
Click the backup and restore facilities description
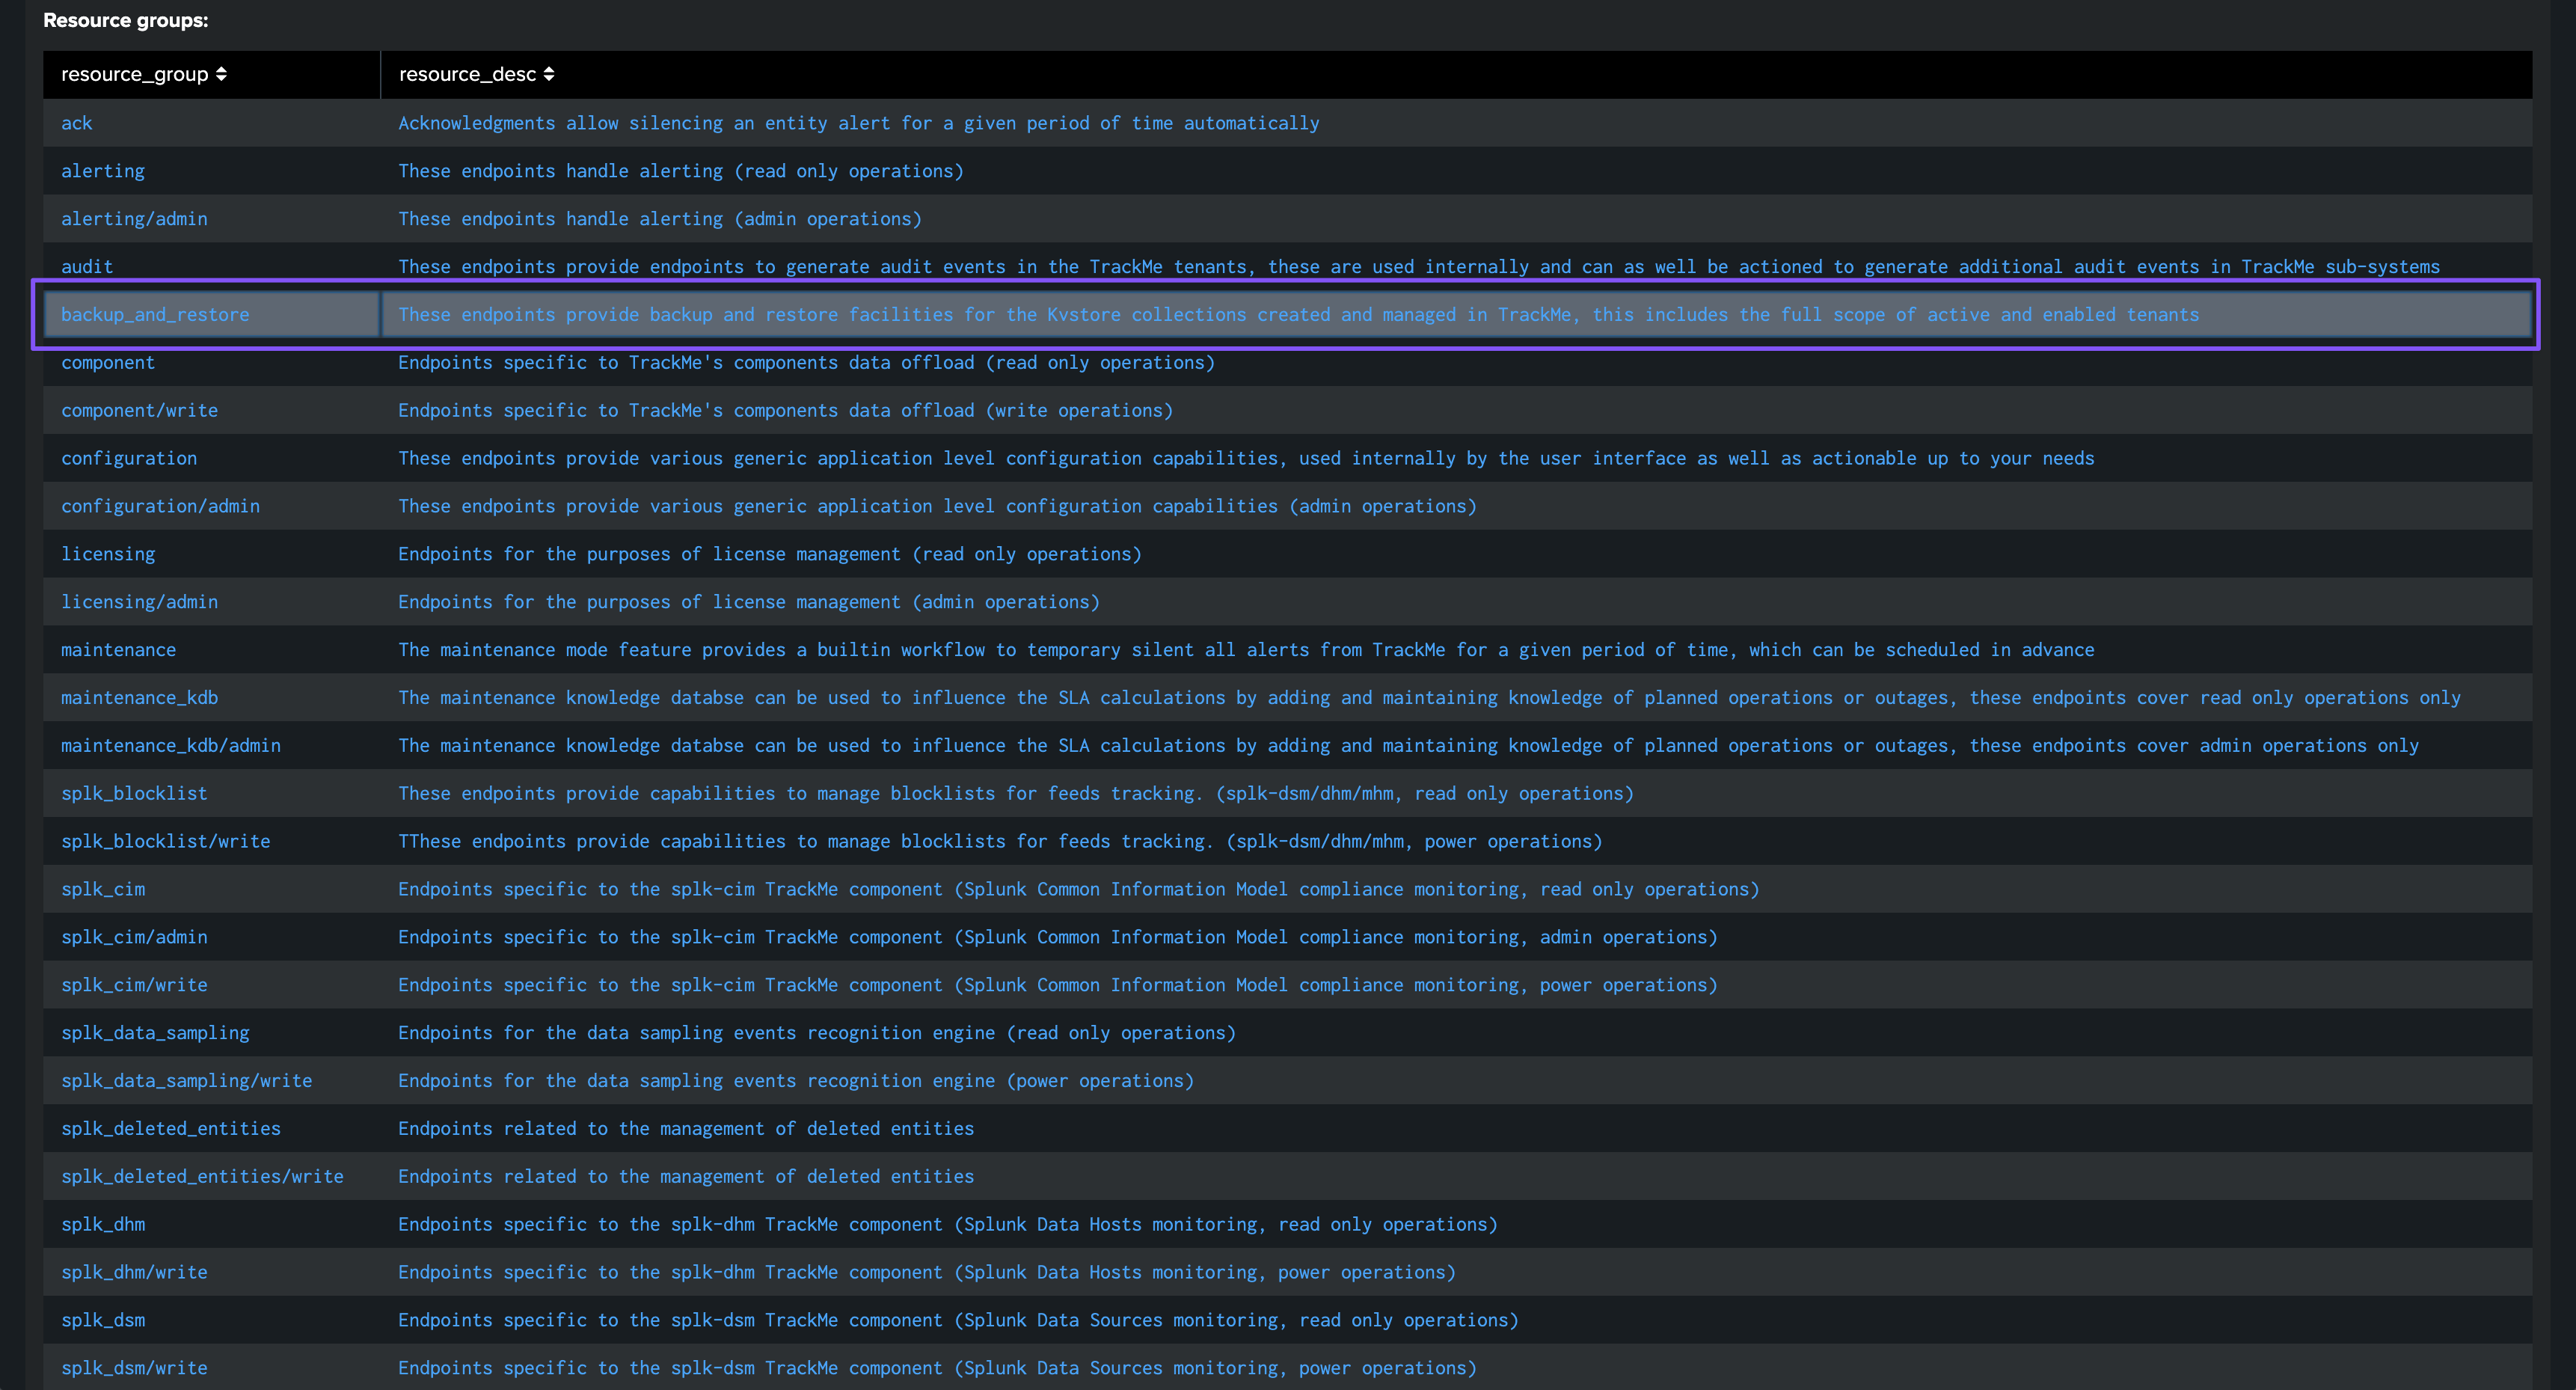[x=1299, y=315]
